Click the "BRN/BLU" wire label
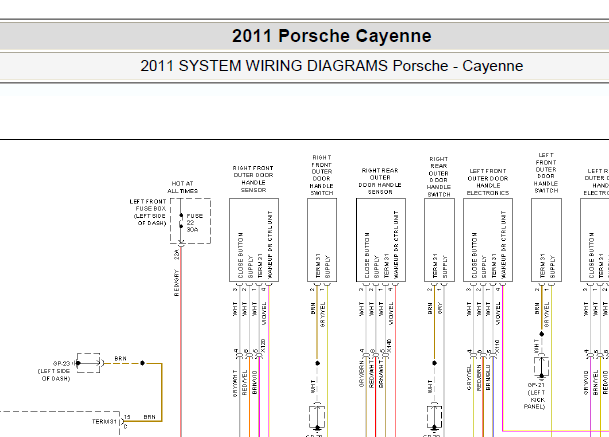The image size is (609, 437). point(488,378)
